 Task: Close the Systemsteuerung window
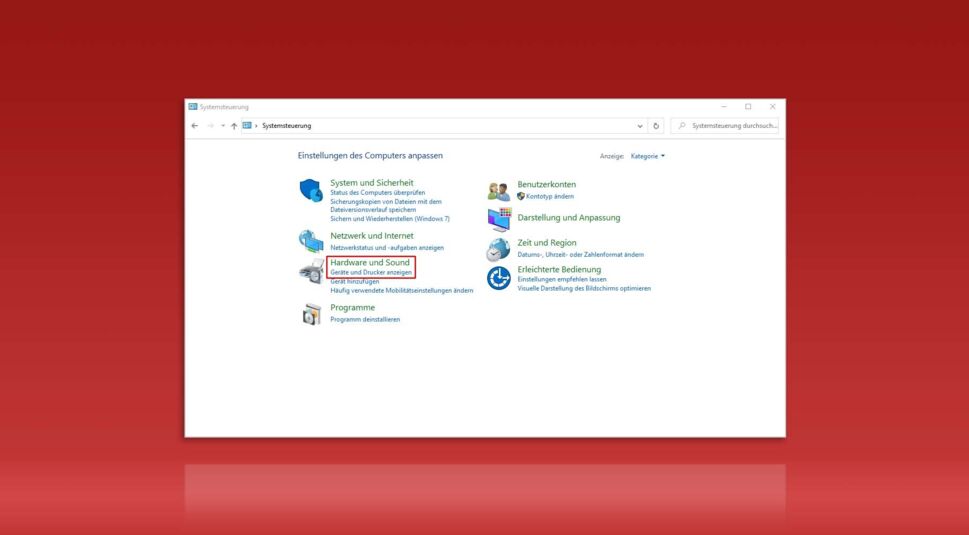pyautogui.click(x=772, y=107)
